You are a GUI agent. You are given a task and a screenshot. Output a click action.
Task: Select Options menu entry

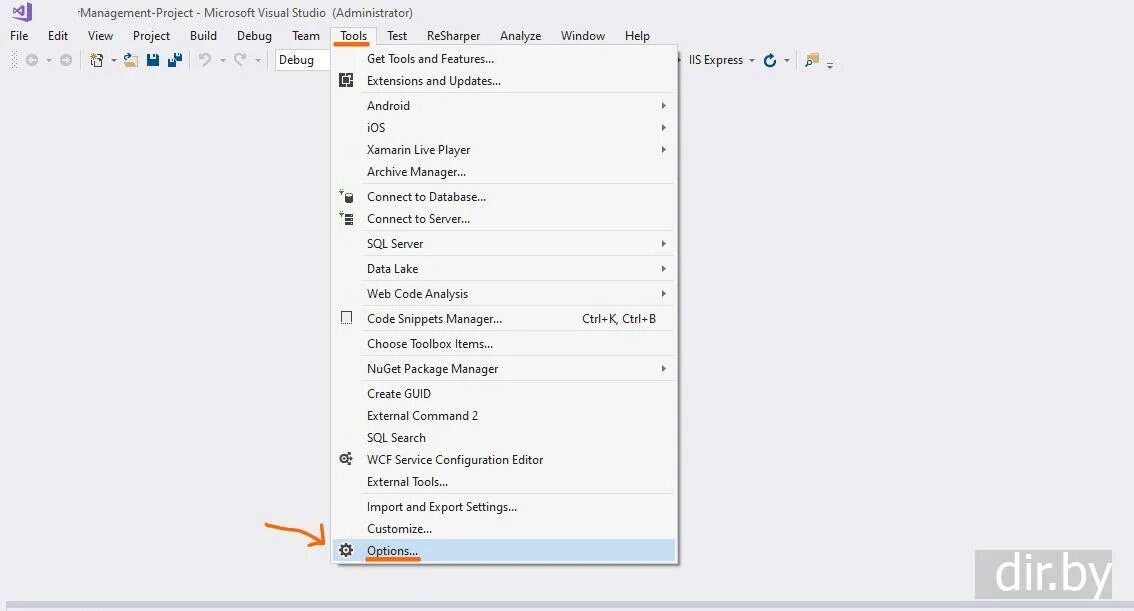[504, 550]
